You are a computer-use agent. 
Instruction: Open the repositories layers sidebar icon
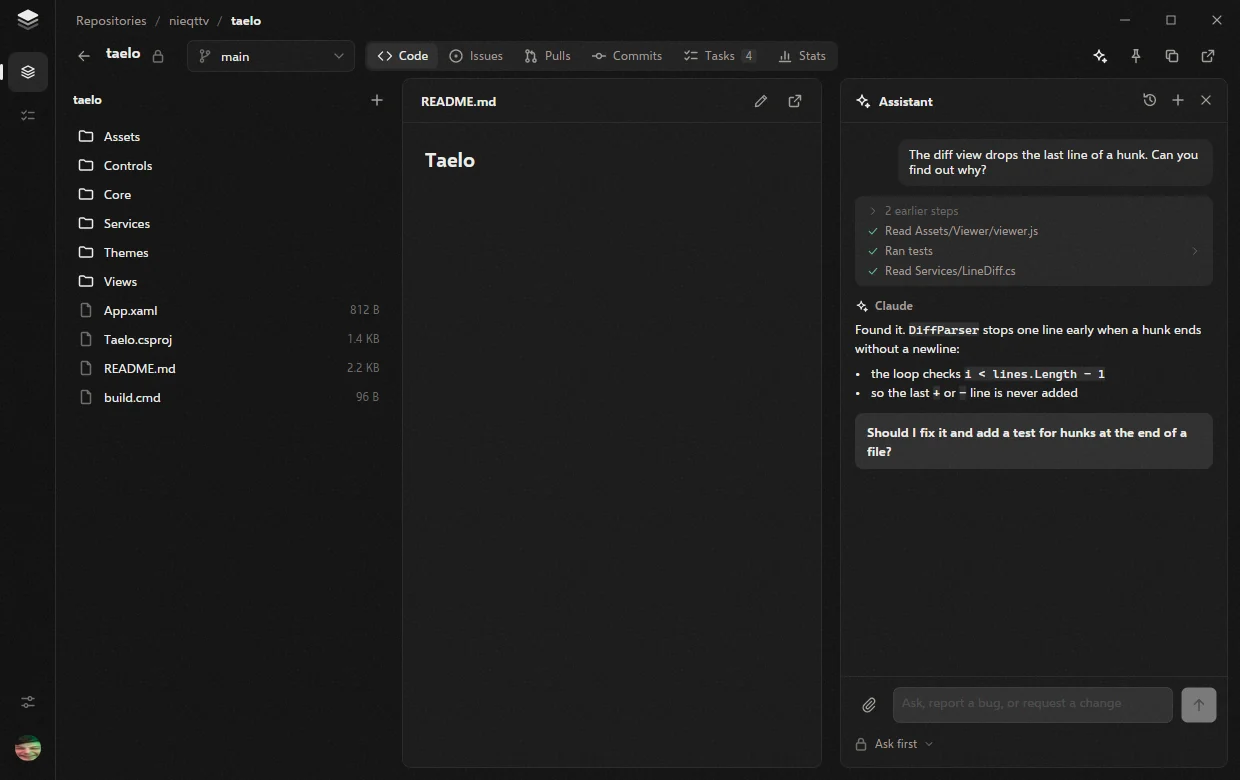coord(28,72)
